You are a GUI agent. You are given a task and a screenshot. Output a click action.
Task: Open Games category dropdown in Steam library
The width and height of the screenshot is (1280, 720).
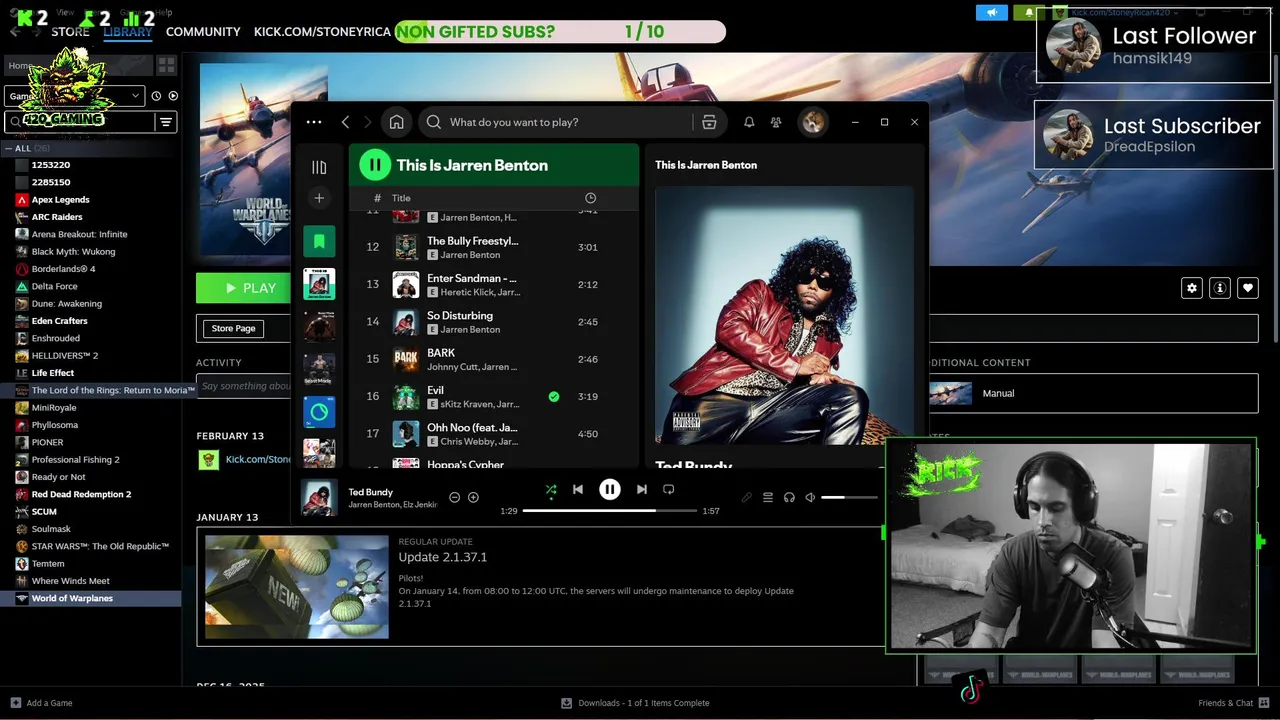coord(75,96)
